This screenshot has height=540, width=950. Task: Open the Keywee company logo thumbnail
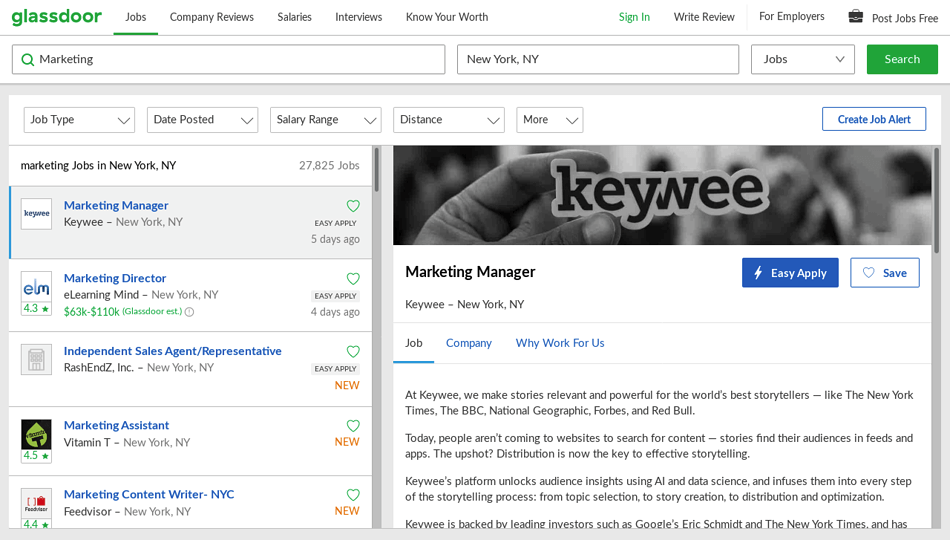click(36, 213)
